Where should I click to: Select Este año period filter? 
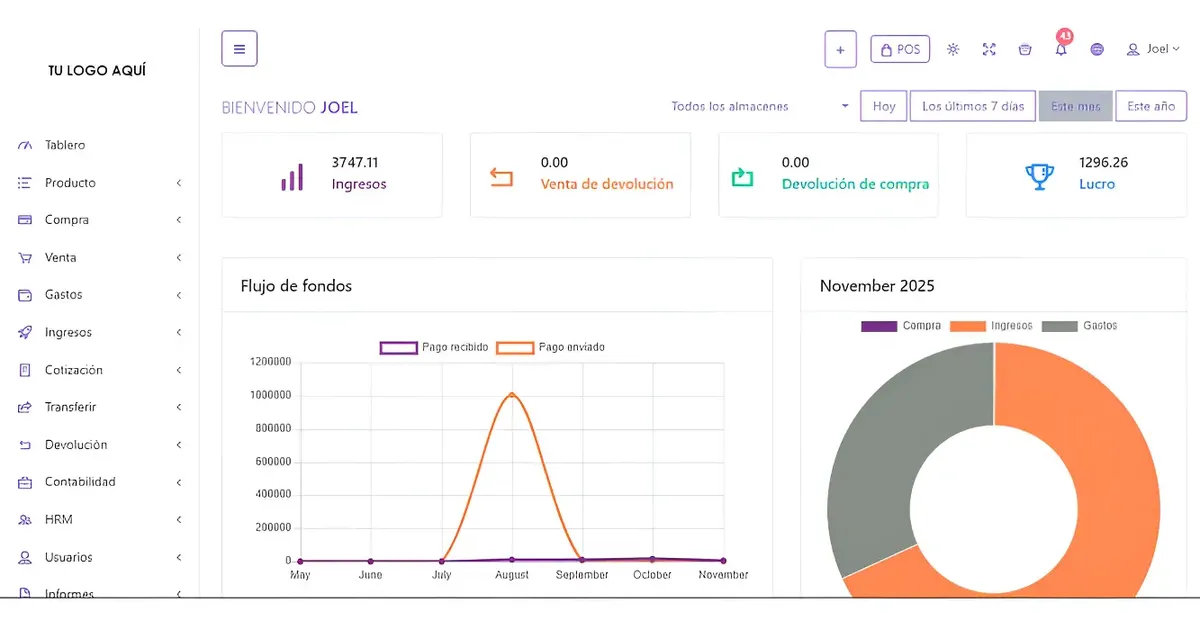[x=1151, y=106]
